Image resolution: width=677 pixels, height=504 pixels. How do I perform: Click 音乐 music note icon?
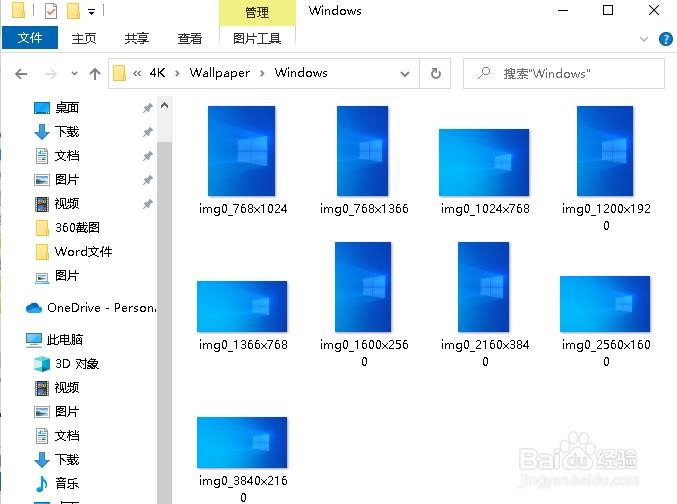click(42, 484)
